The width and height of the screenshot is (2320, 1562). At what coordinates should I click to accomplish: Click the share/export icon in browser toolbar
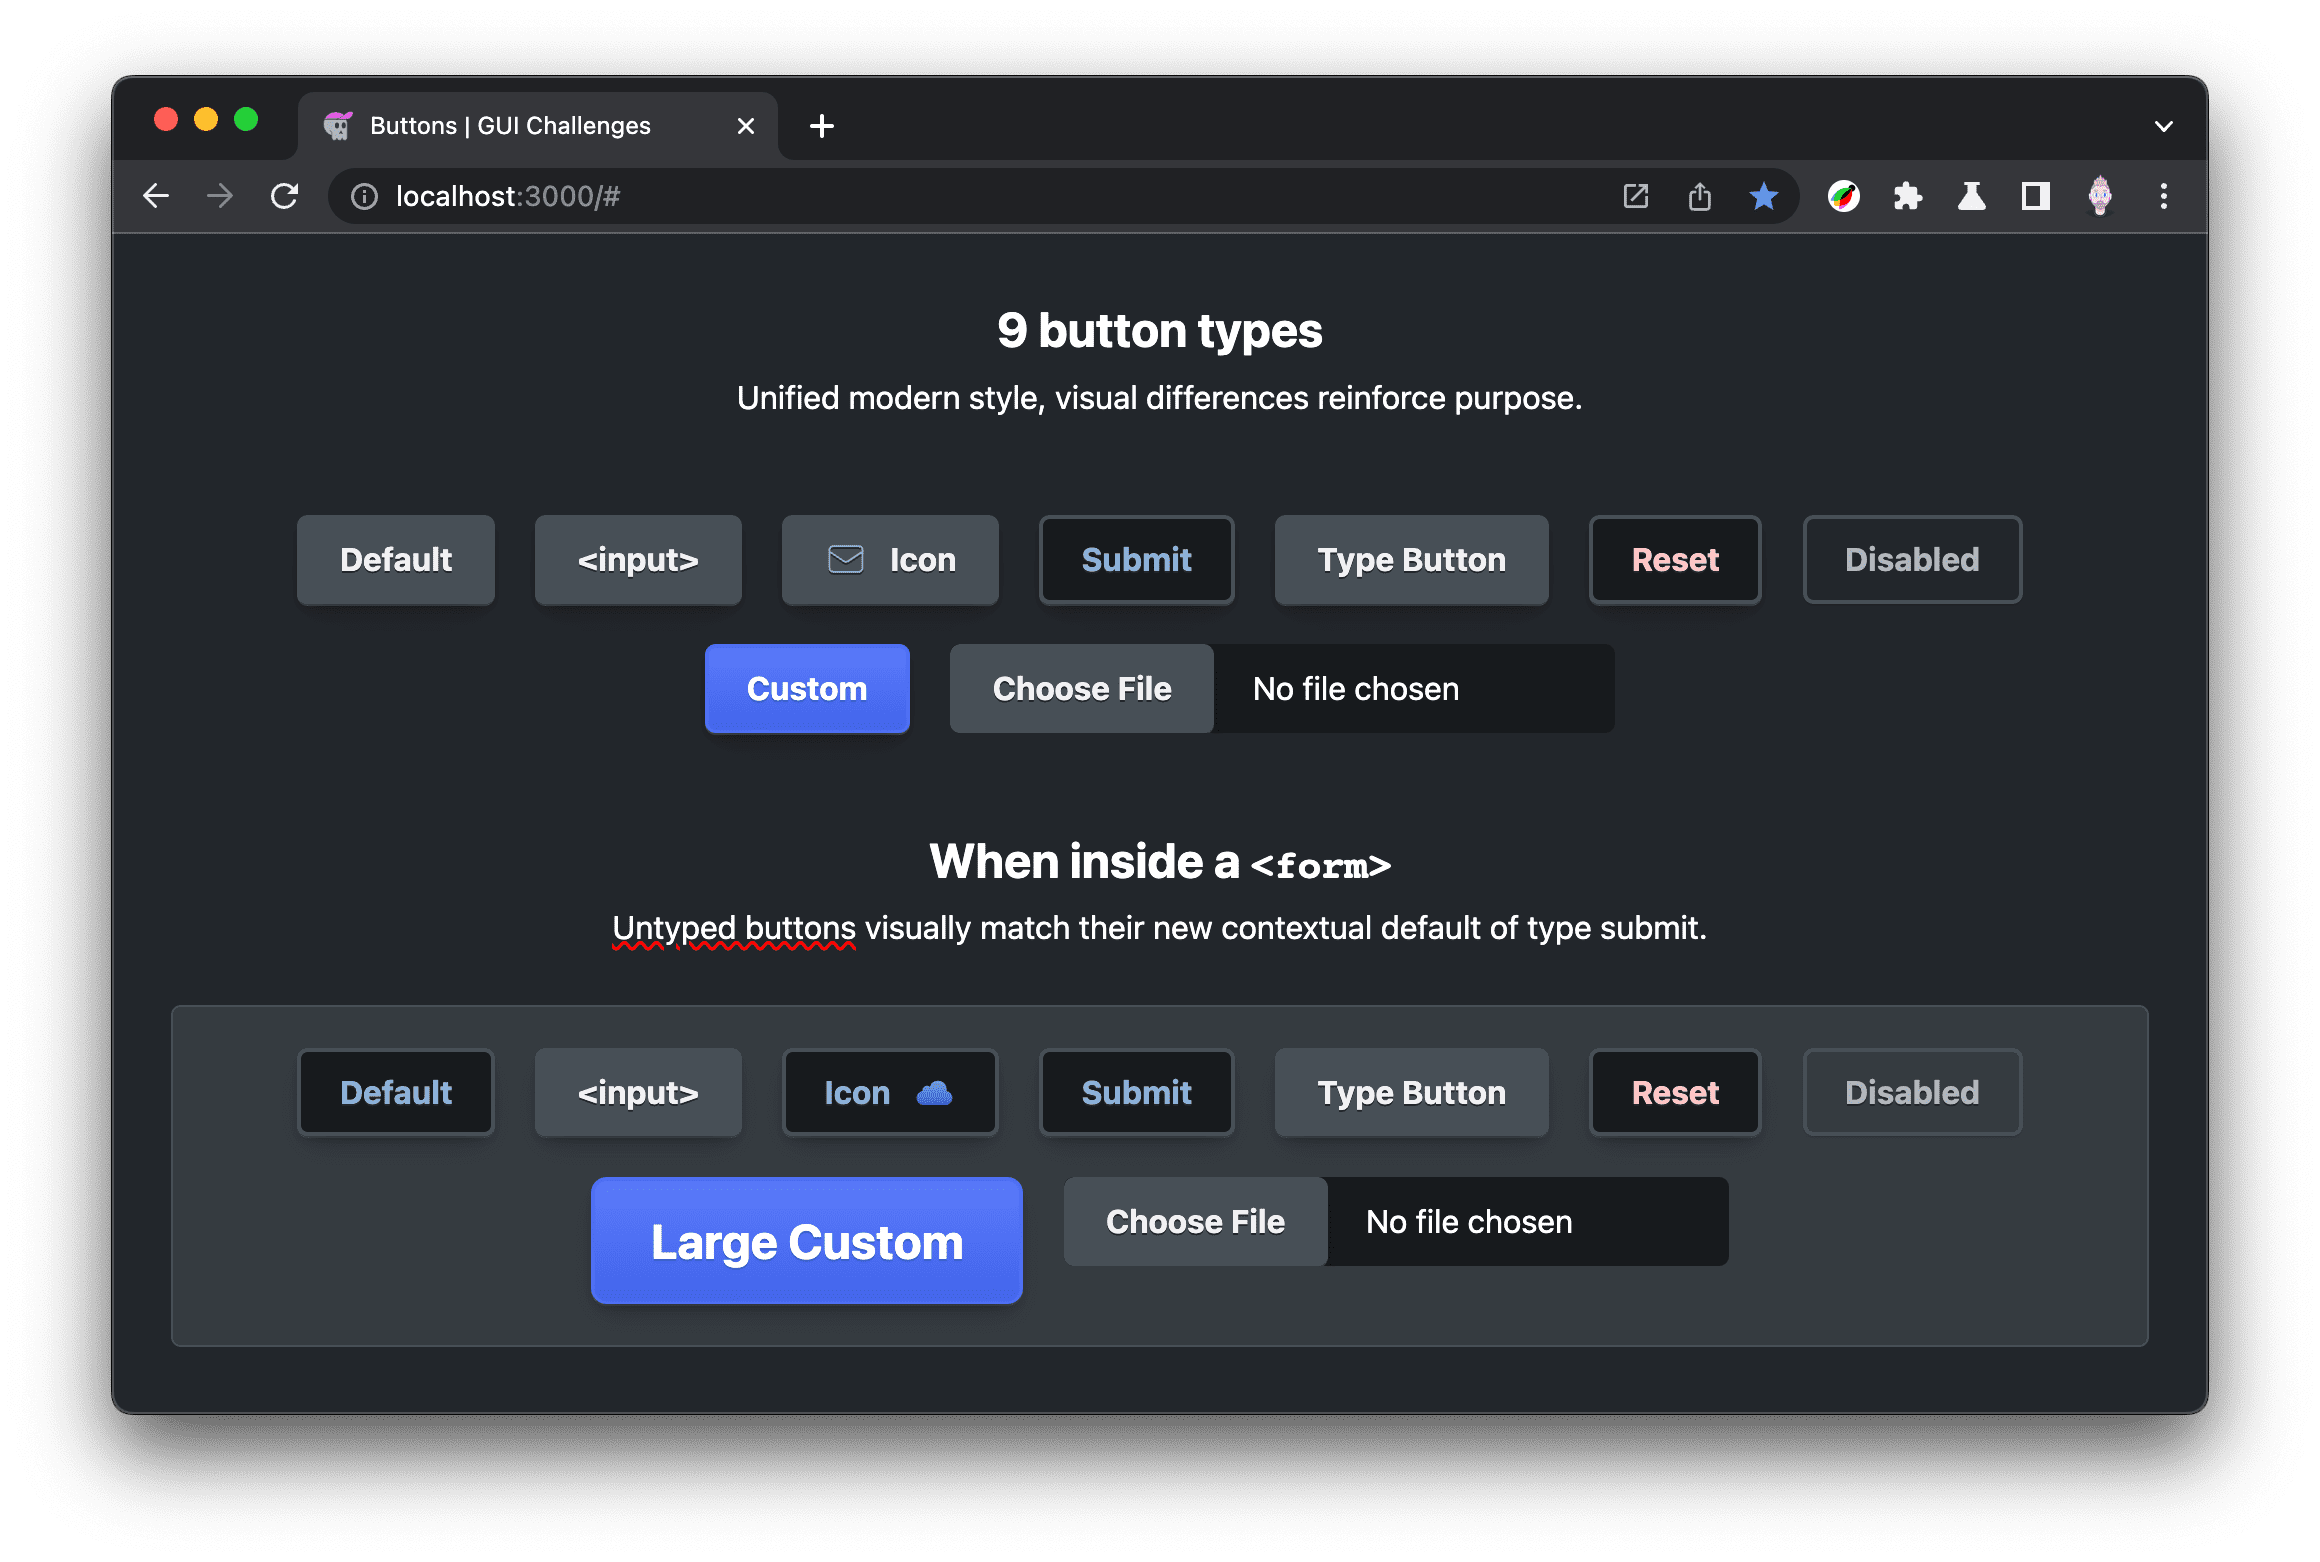click(x=1698, y=195)
